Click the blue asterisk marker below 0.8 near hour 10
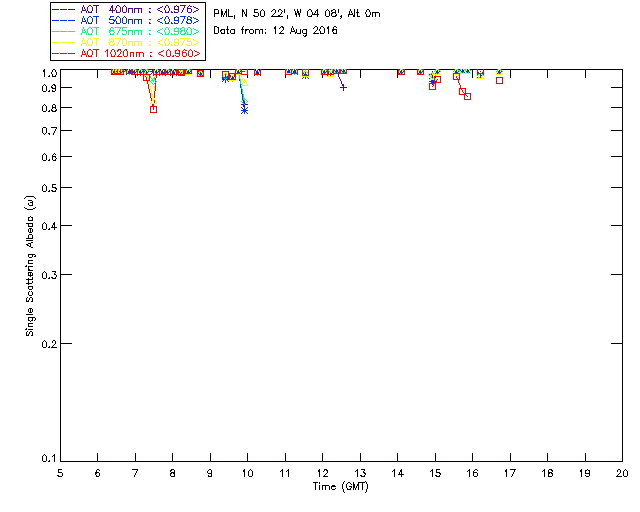The width and height of the screenshot is (640, 512). tap(244, 110)
